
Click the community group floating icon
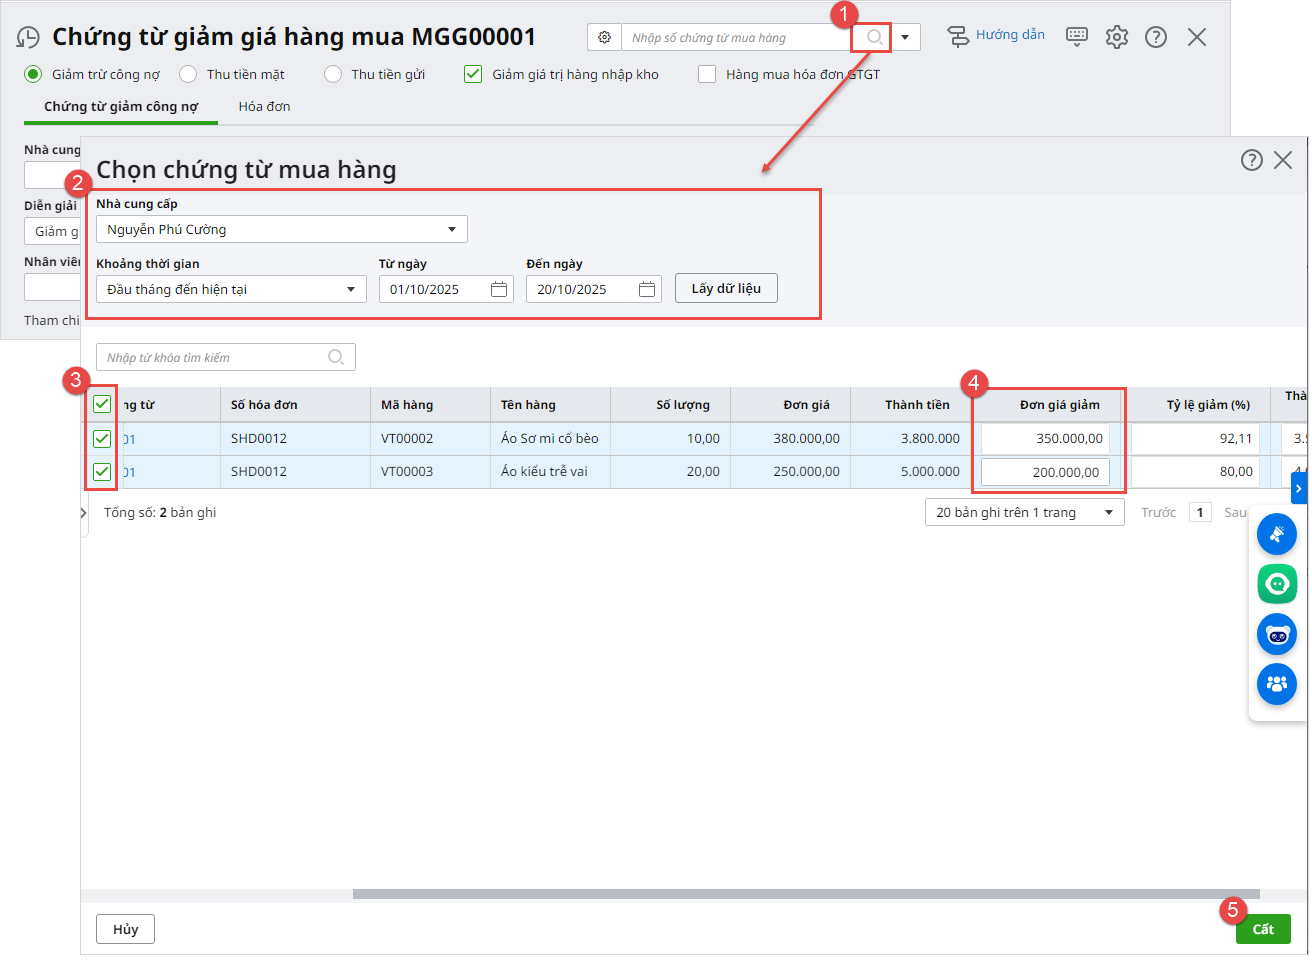point(1277,684)
